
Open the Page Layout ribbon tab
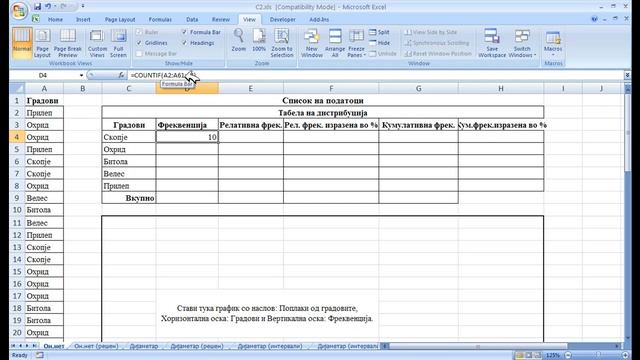click(120, 20)
